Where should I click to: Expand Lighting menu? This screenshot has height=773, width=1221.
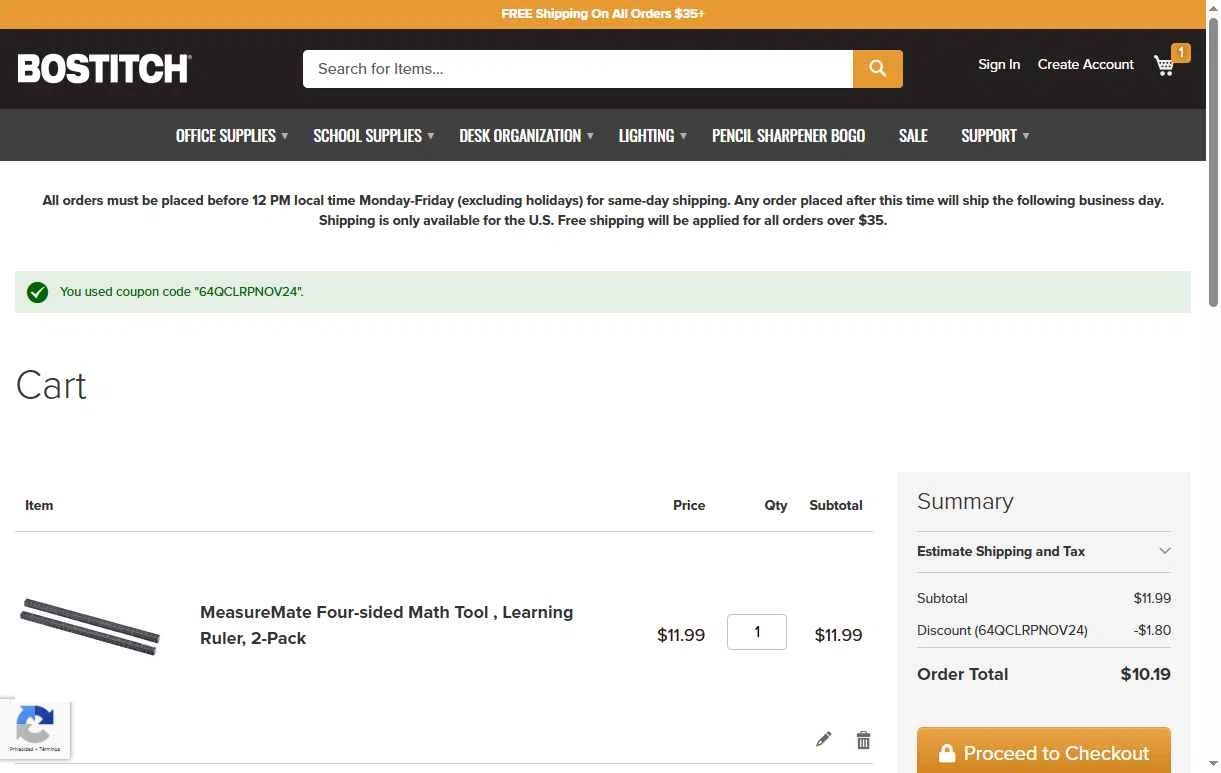point(652,135)
